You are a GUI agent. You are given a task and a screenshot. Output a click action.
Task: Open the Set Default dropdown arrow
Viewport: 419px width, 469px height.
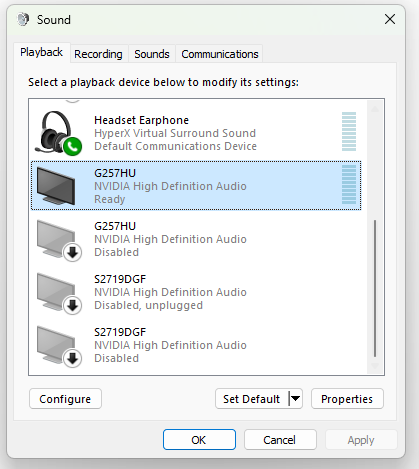click(x=295, y=399)
